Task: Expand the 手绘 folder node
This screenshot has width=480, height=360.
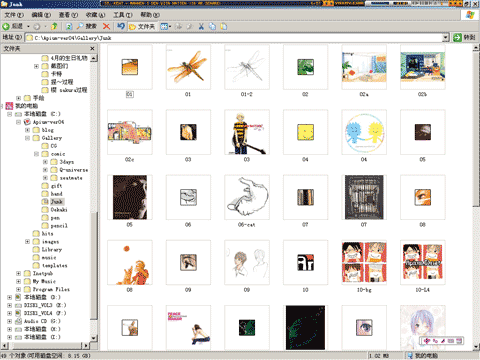Action: point(19,98)
